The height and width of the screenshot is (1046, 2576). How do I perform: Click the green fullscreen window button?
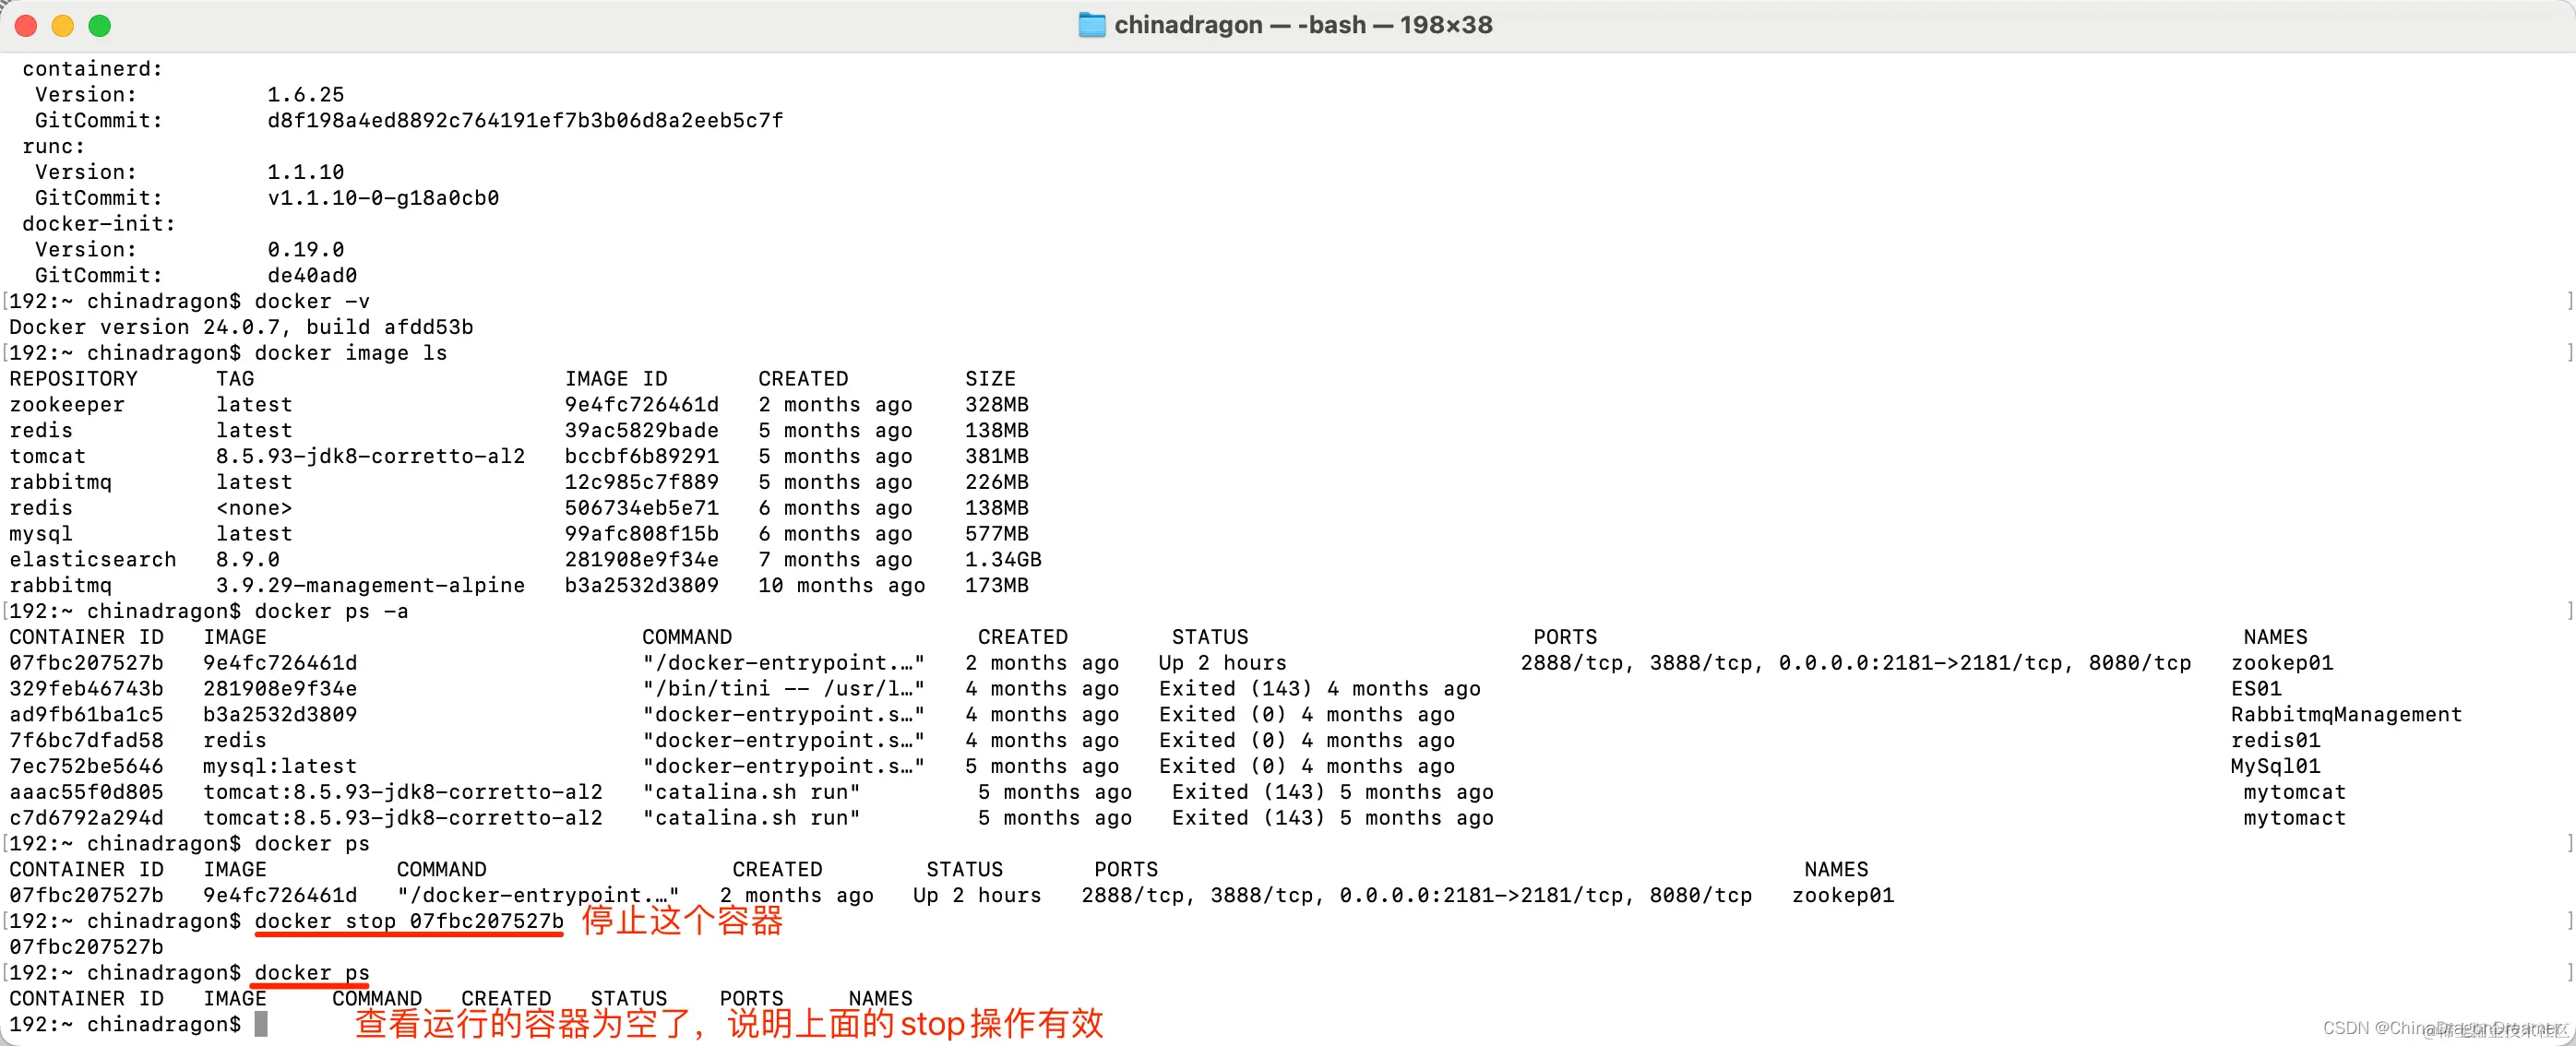[100, 26]
